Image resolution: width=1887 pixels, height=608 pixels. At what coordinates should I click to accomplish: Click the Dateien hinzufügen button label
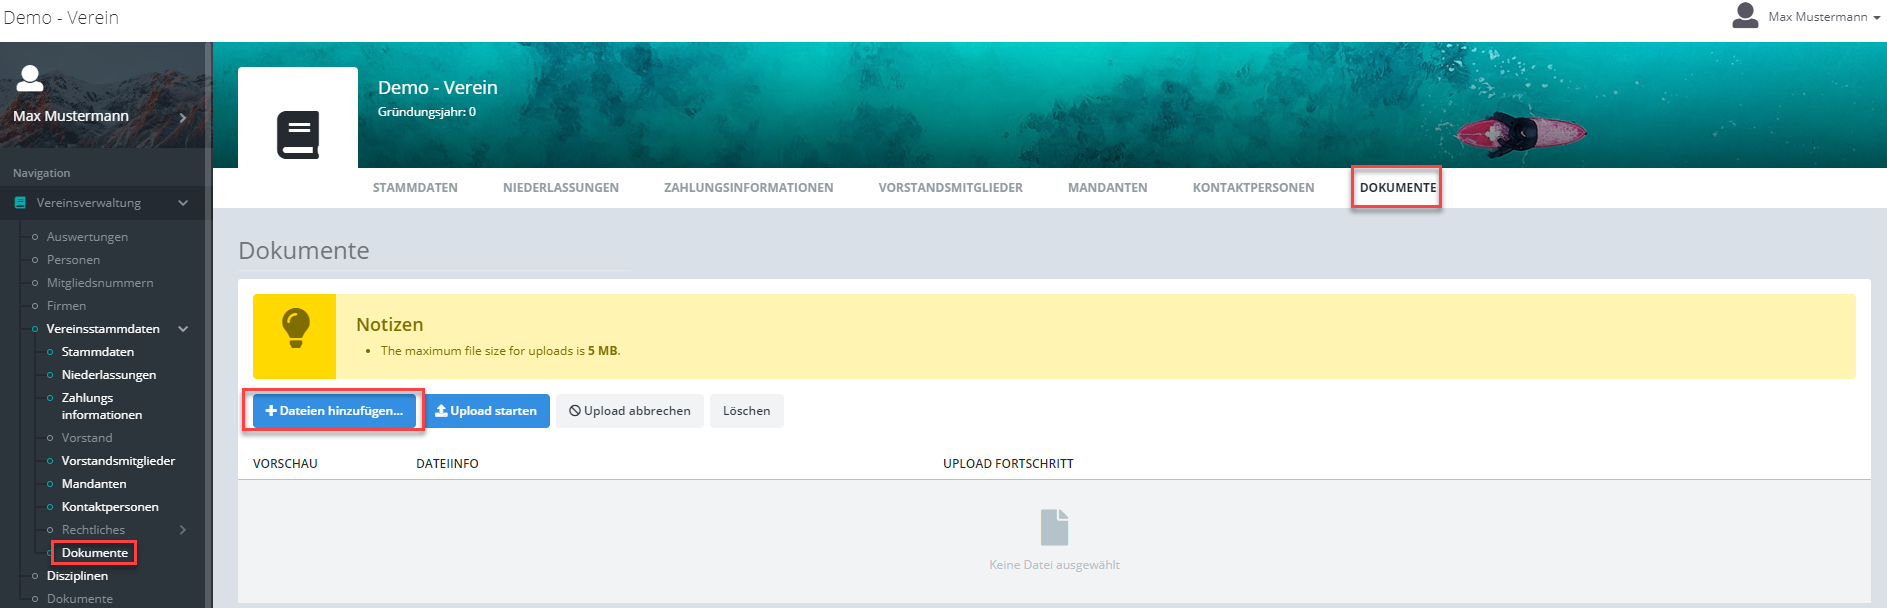(341, 411)
